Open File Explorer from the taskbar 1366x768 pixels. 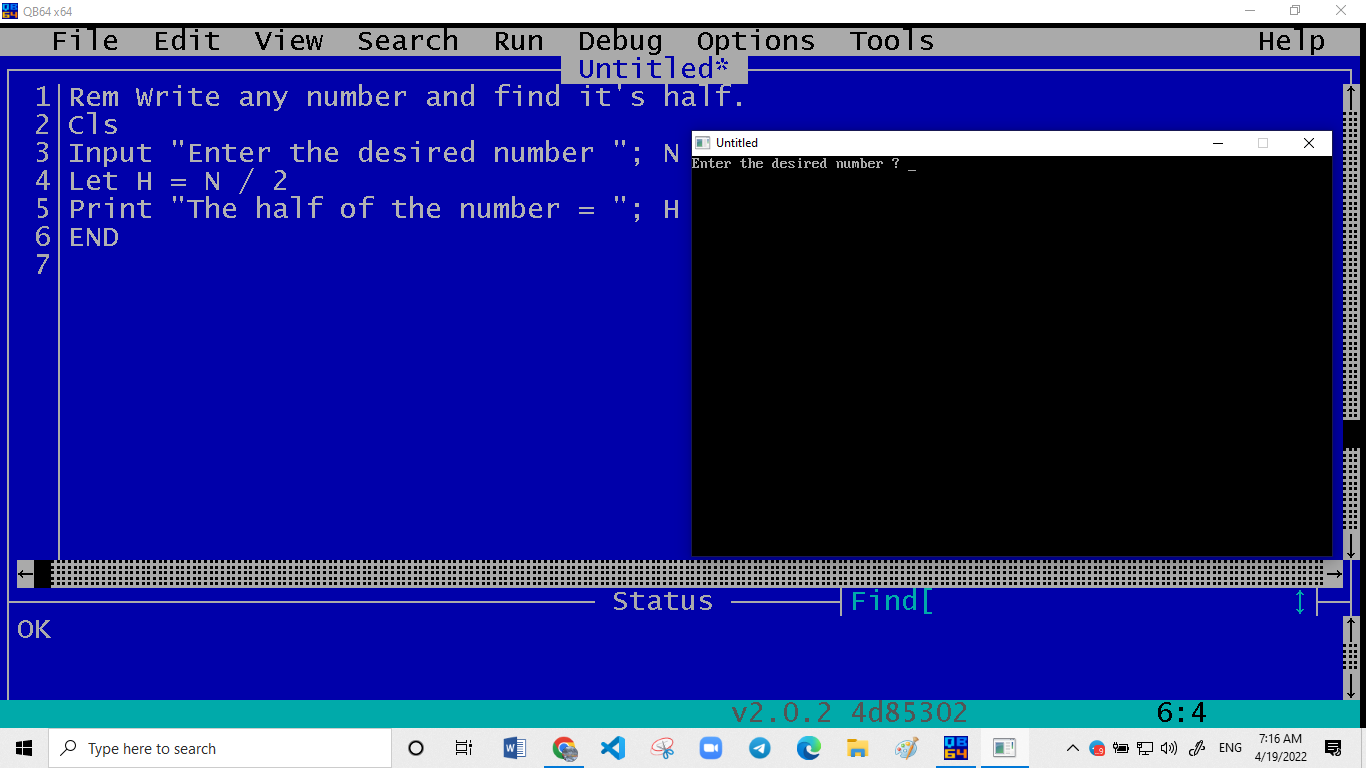857,748
